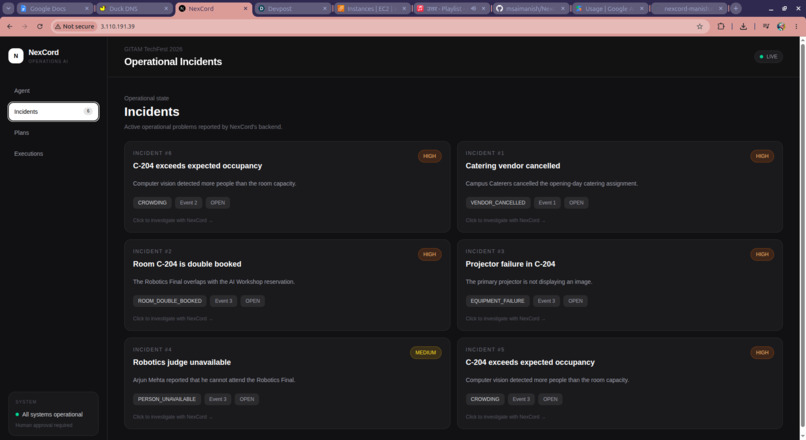Screen dimensions: 806x440
Task: Close the Duck DNS tab
Action: coord(166,9)
